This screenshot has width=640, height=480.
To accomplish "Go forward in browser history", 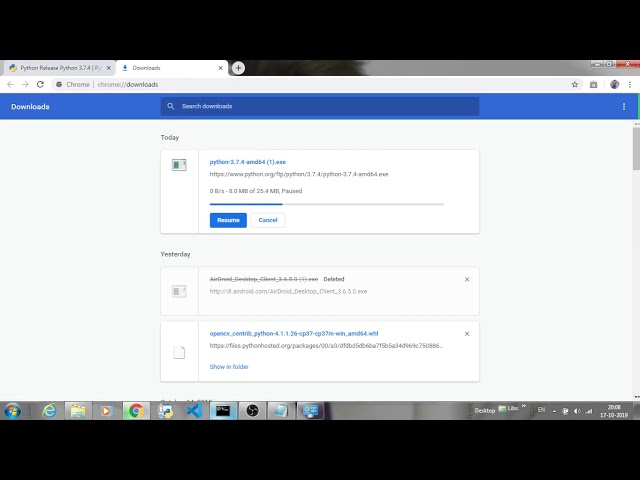I will [25, 84].
